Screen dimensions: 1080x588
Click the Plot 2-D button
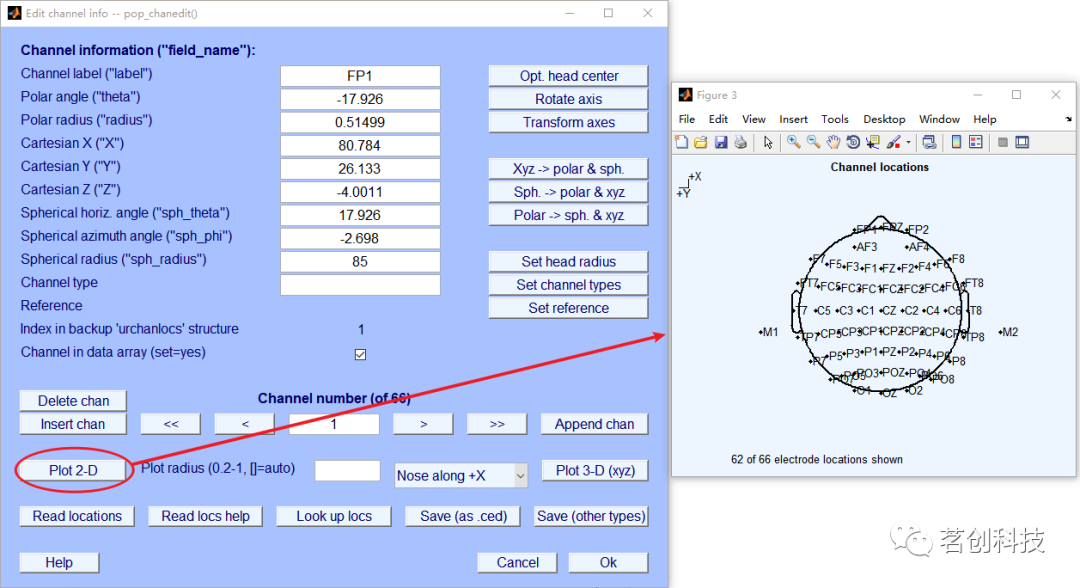(x=73, y=470)
